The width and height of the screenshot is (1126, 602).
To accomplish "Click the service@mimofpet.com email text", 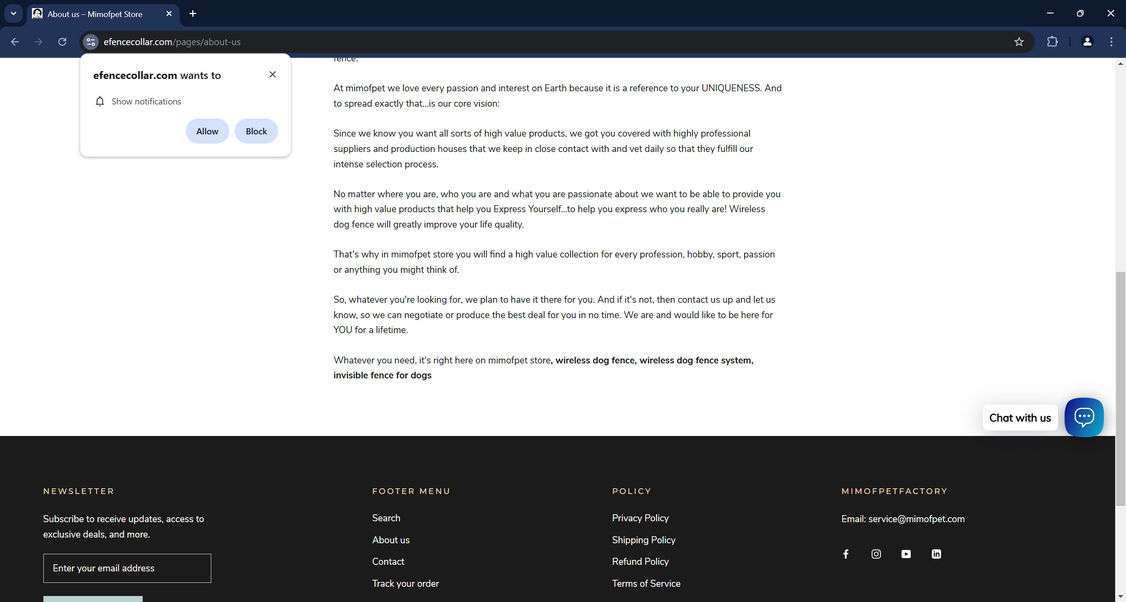I will pyautogui.click(x=916, y=519).
